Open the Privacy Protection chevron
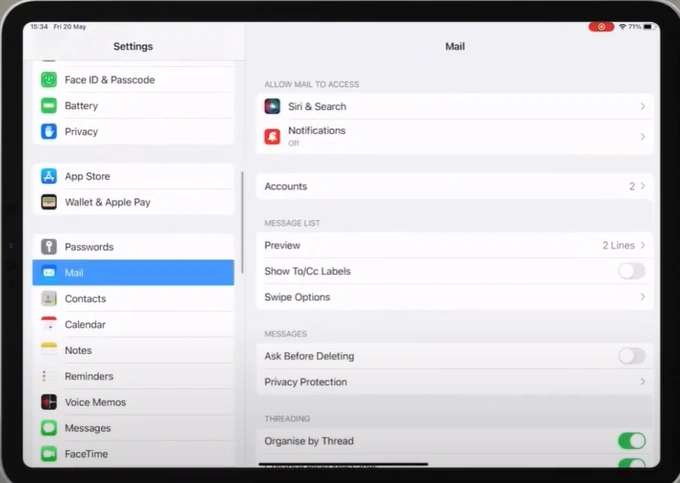Viewport: 680px width, 483px height. 643,382
